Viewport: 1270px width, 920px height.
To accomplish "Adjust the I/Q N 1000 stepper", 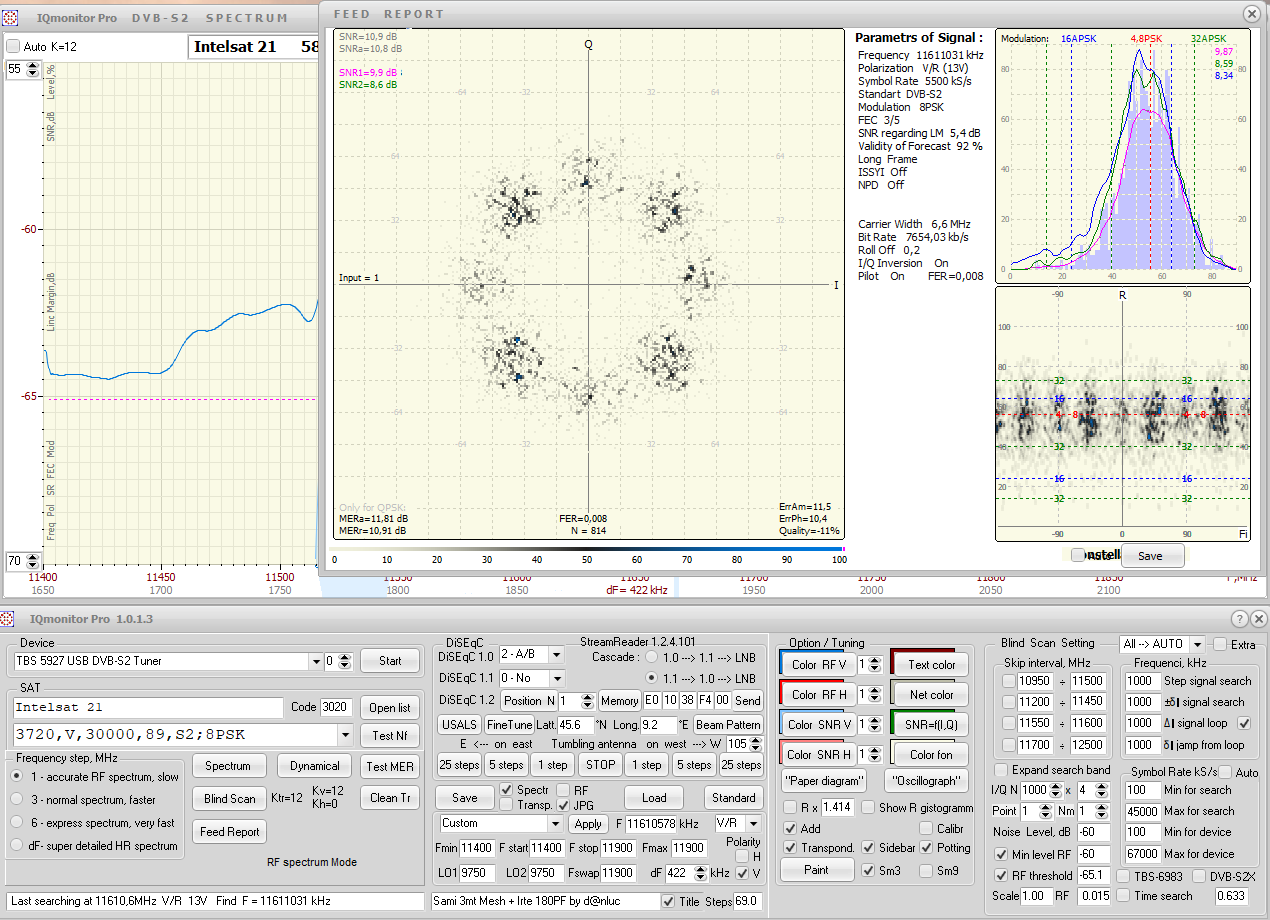I will click(x=1054, y=790).
